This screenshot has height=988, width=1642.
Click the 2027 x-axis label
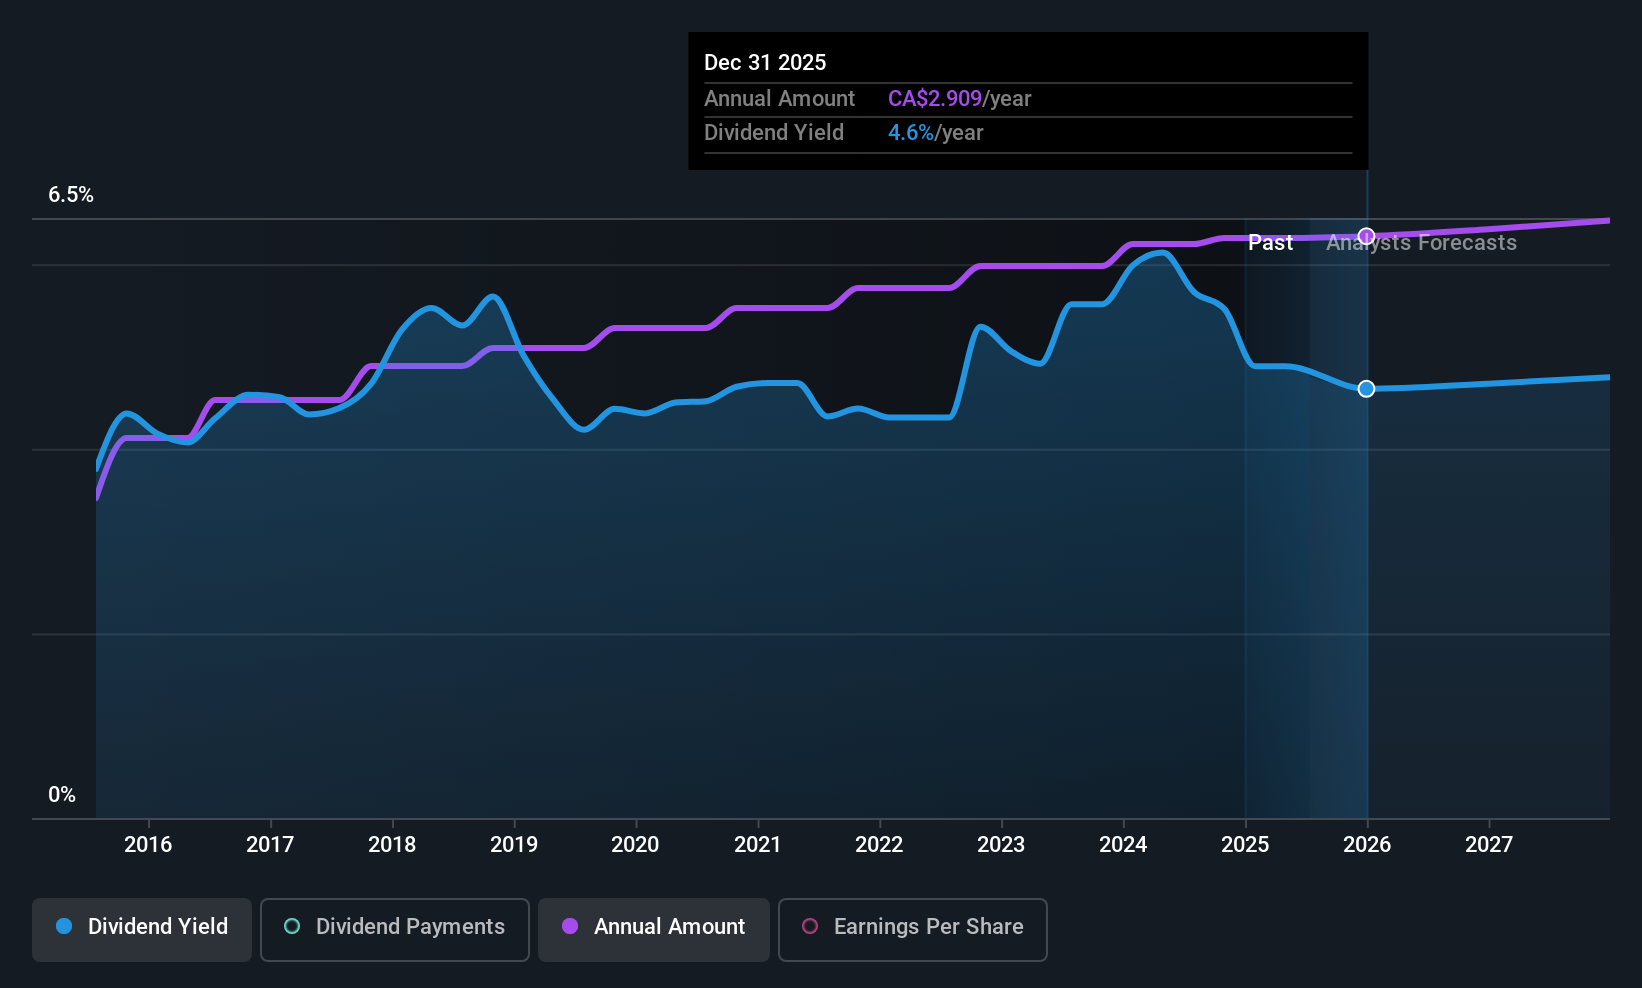coord(1489,844)
